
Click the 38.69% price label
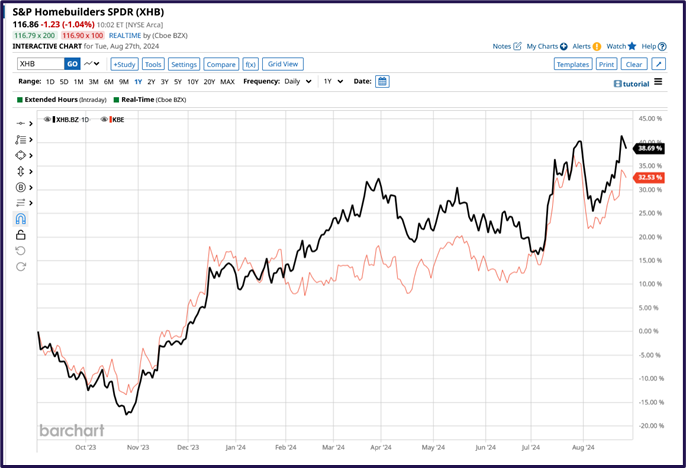click(x=650, y=149)
